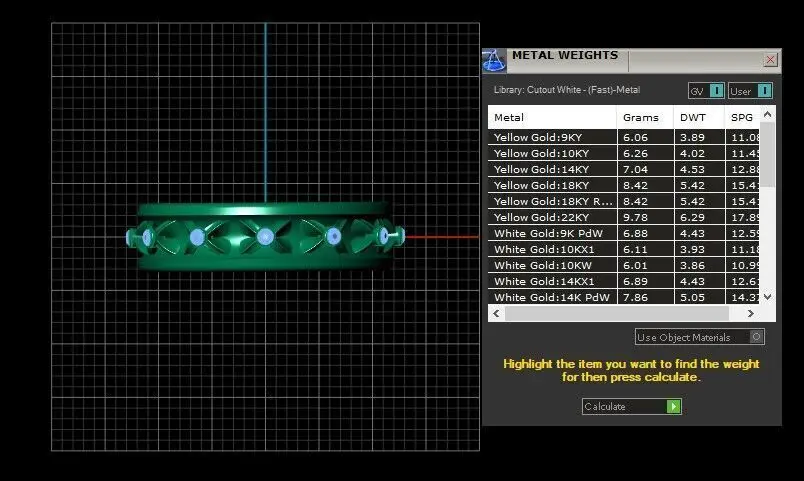Select the center gemstone on the ring
Screen dimensions: 804x481
coord(265,237)
